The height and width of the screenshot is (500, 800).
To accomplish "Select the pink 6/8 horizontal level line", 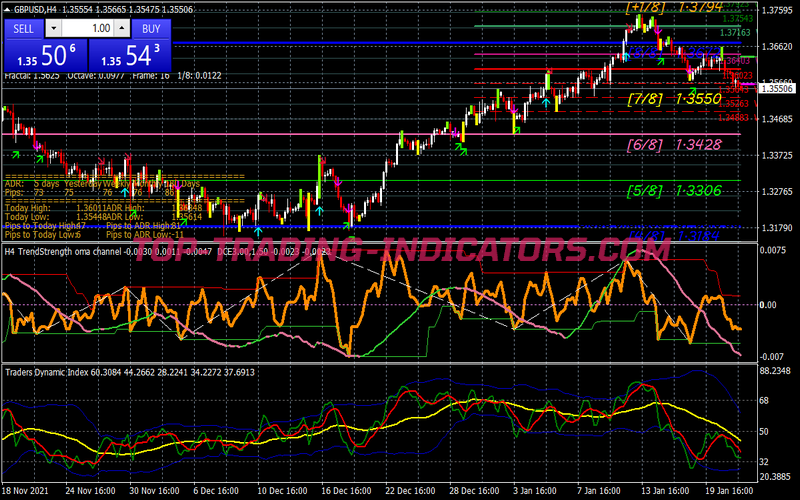I will [x=300, y=134].
